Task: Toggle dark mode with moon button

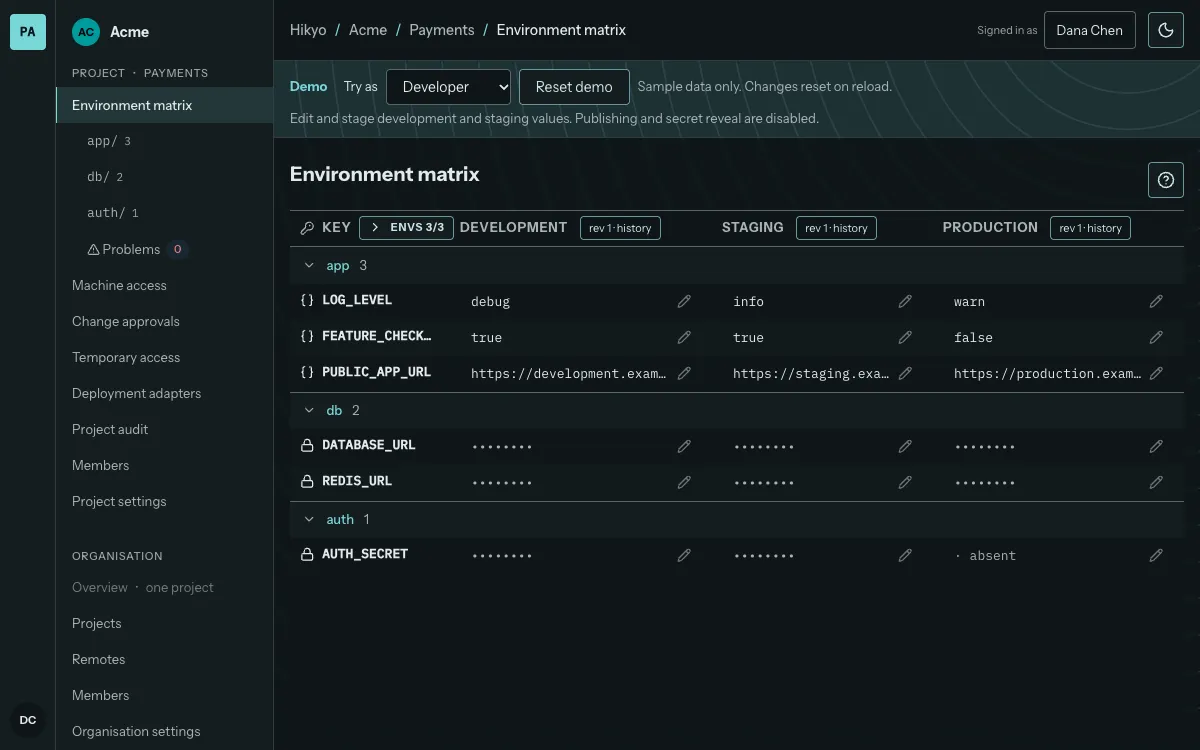Action: click(1166, 30)
